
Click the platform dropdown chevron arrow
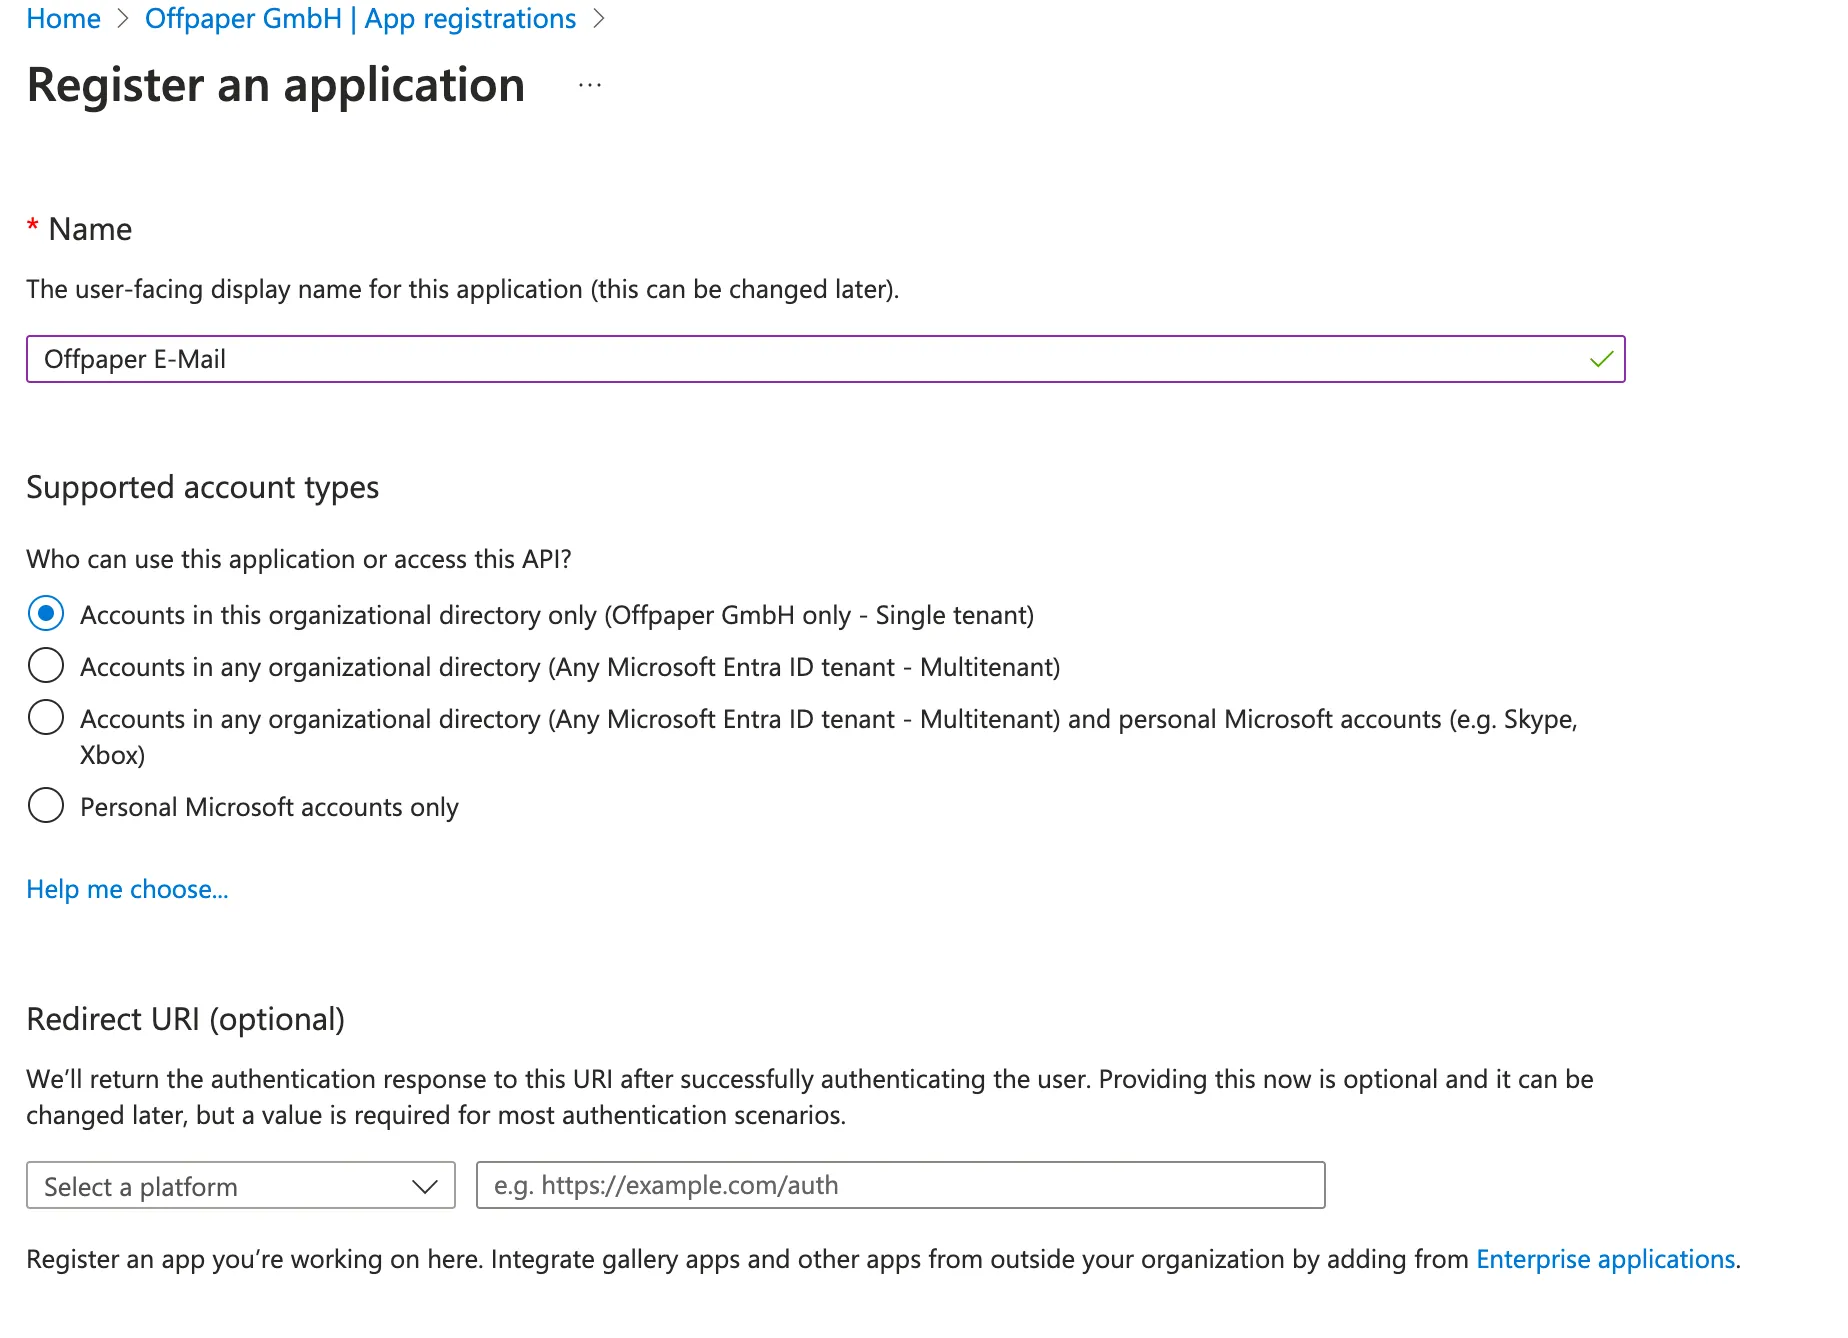425,1186
